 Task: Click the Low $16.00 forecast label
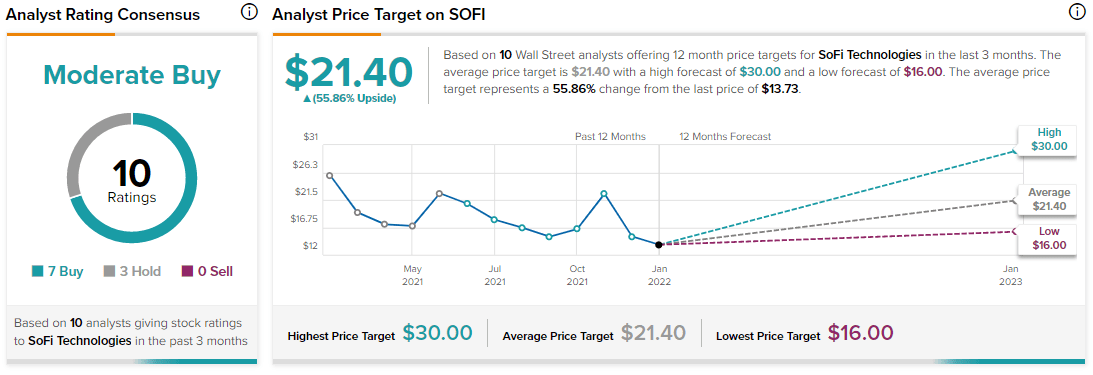[1049, 238]
